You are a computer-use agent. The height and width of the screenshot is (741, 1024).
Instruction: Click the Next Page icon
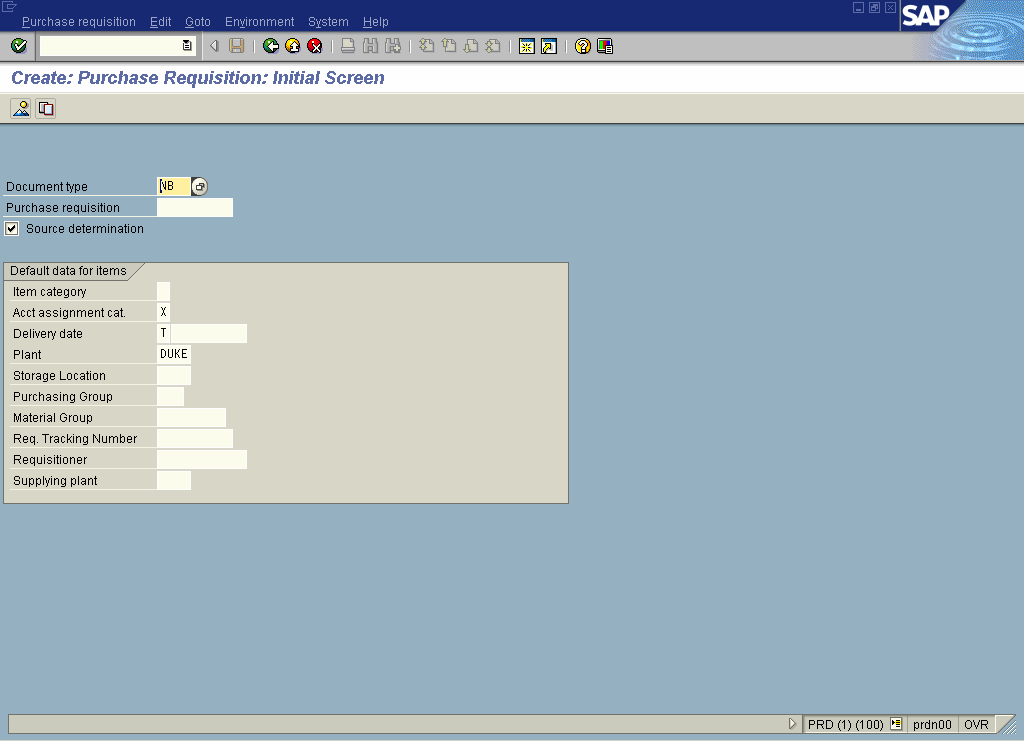tap(471, 46)
